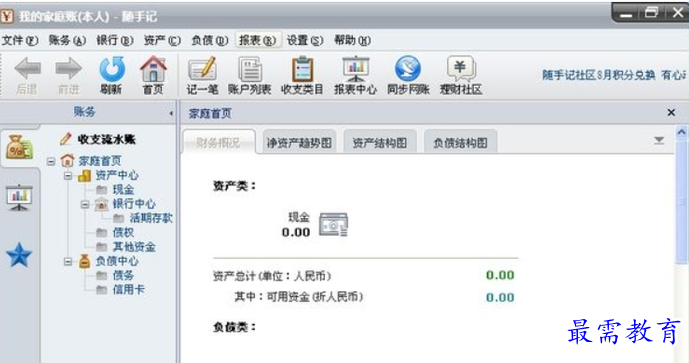
Task: Click the 后退 back arrow icon
Action: (27, 69)
